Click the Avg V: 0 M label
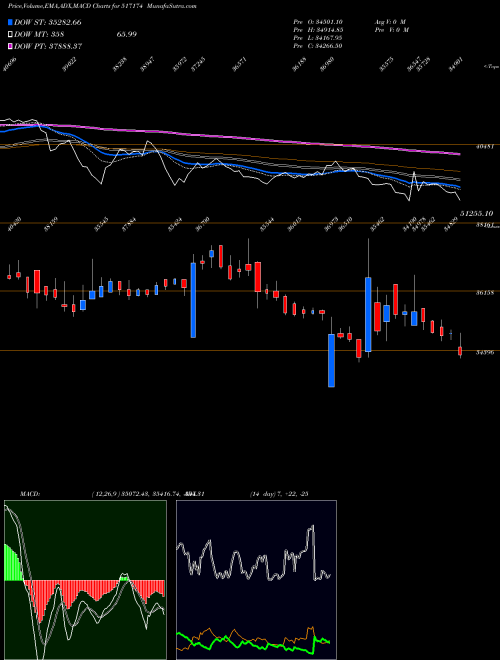Screen dimensions: 500x660 [390, 22]
